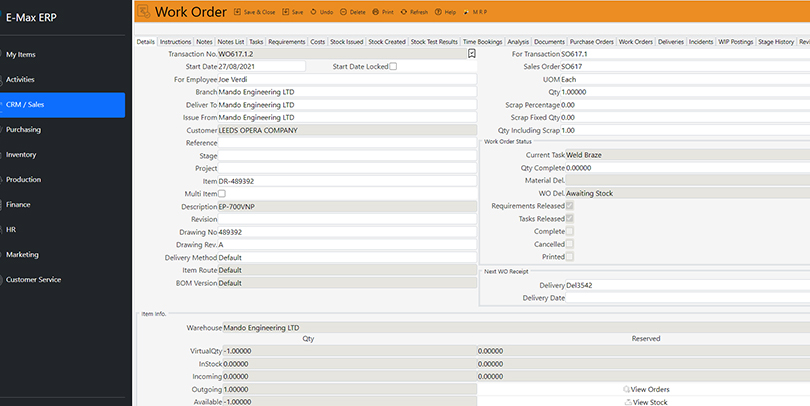Go to Inventory in the sidebar
The height and width of the screenshot is (406, 810).
[21, 155]
